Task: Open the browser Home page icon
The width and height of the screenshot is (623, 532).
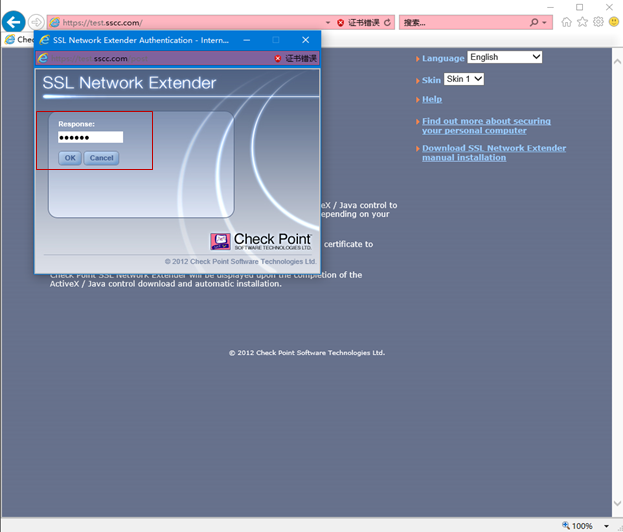Action: tap(567, 22)
